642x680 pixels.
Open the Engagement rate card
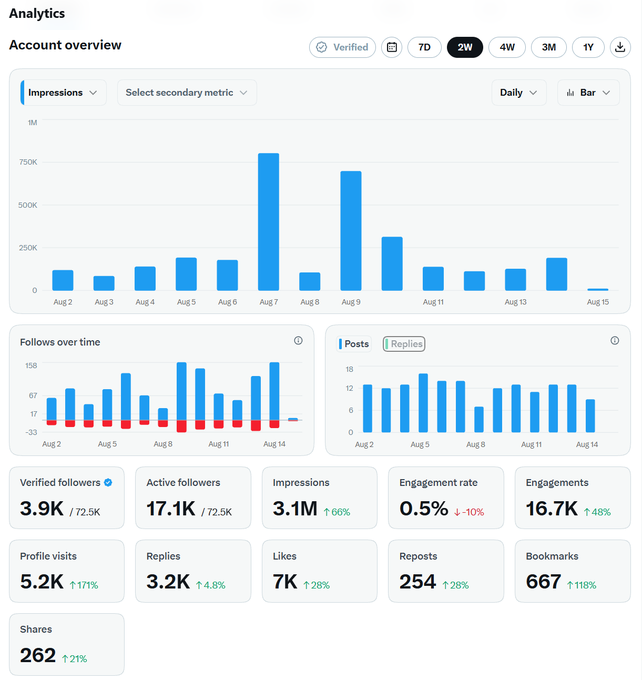[446, 497]
